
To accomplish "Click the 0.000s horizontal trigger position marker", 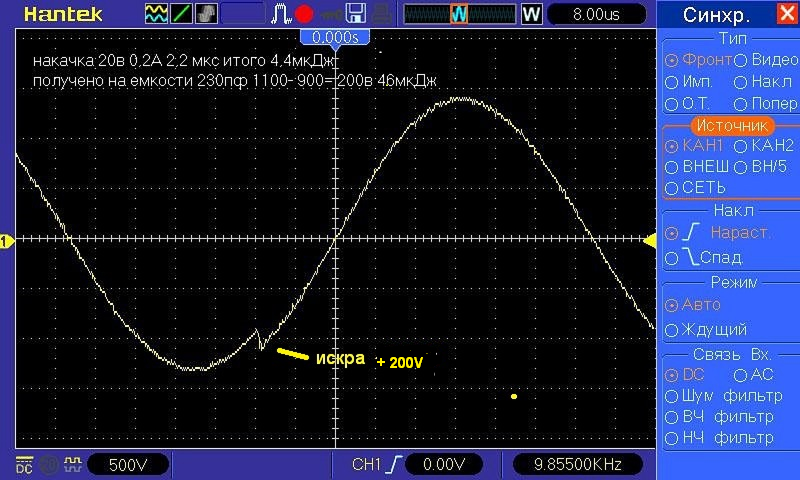I will 335,38.
